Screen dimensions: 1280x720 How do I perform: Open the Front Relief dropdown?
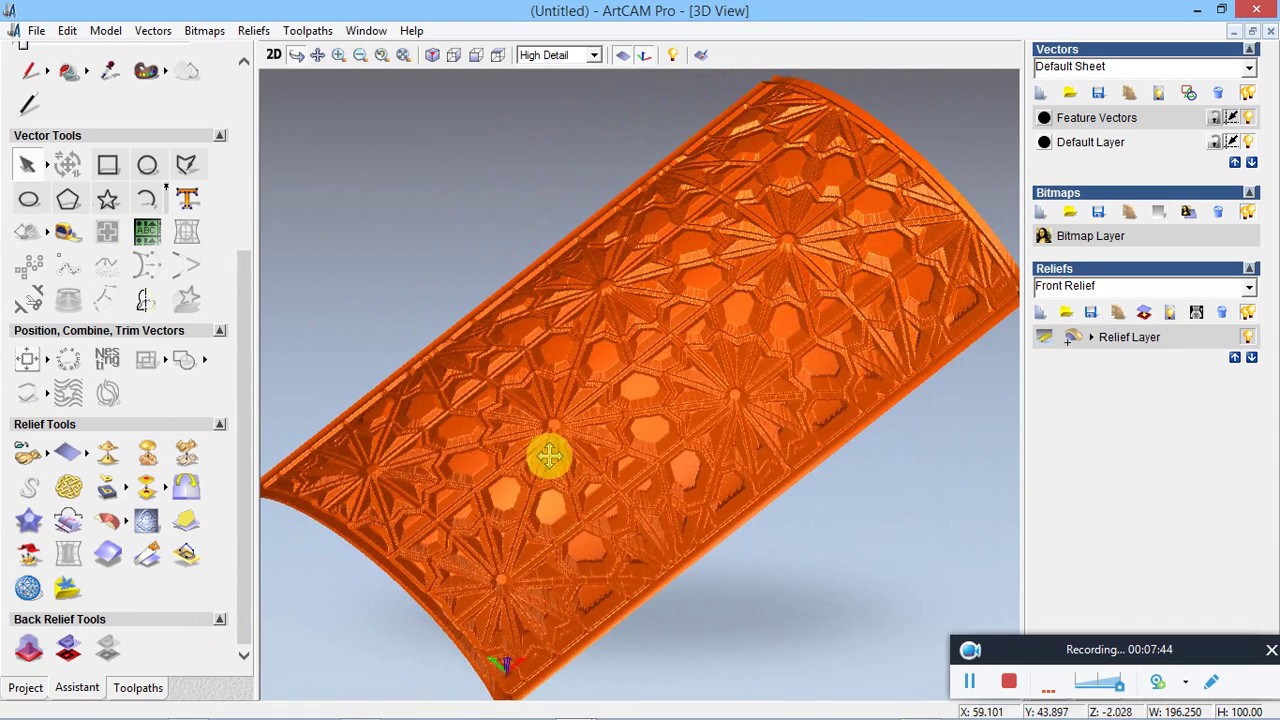1249,288
